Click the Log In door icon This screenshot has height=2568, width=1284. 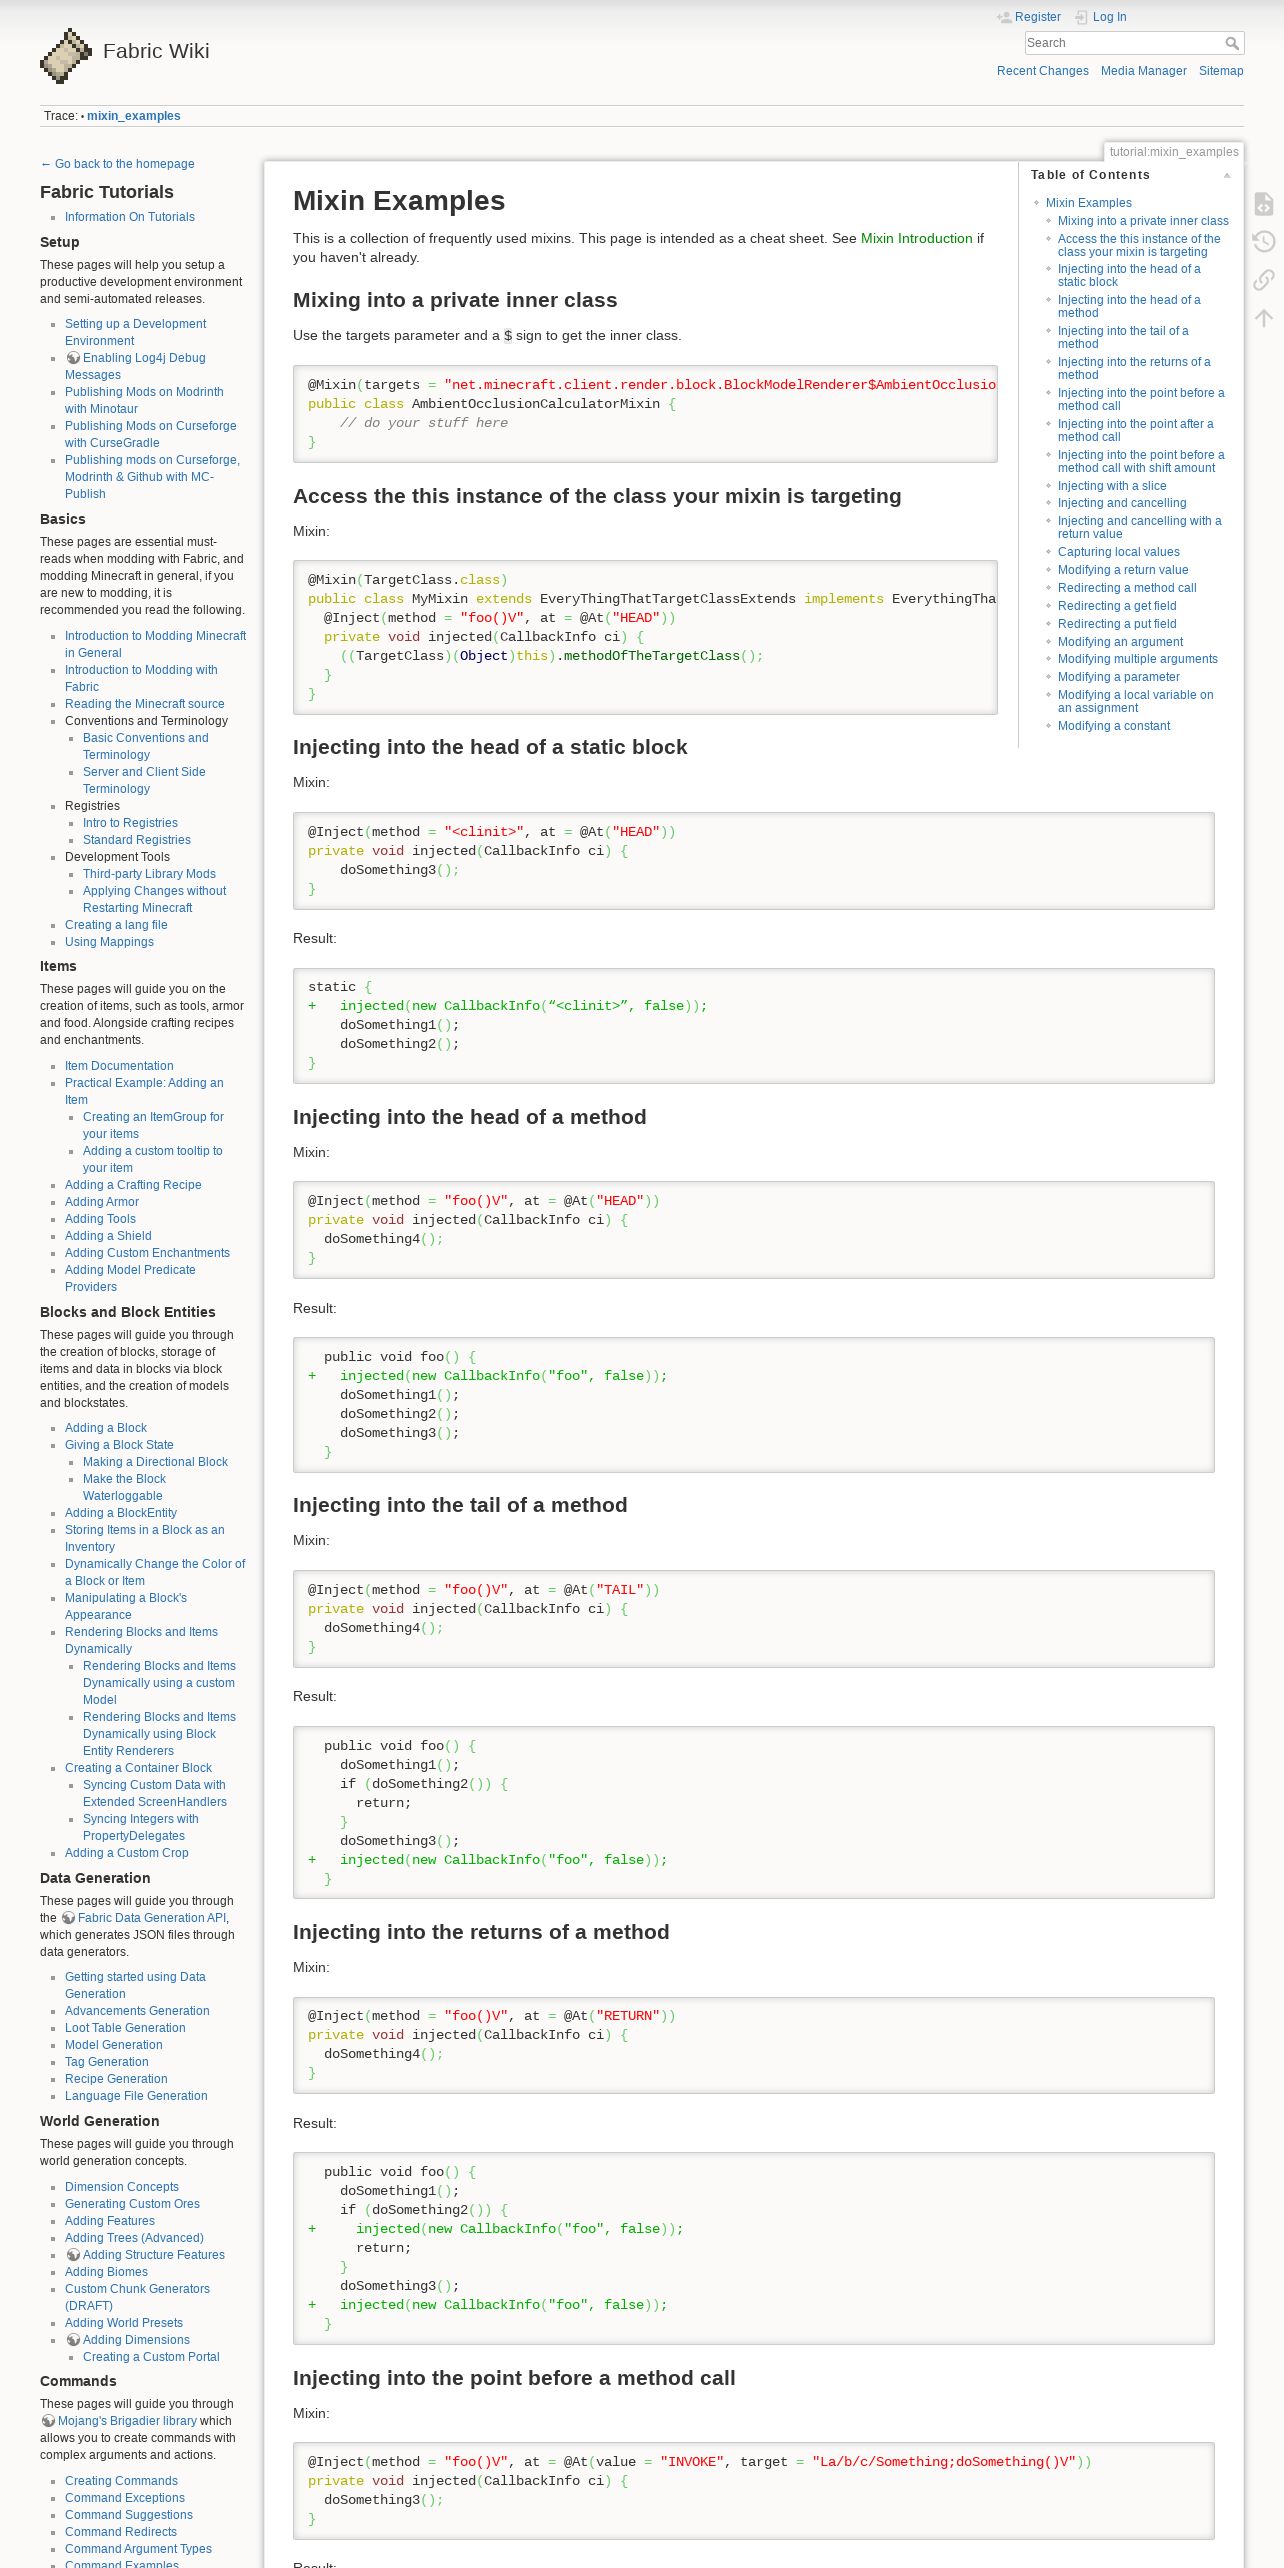coord(1082,17)
